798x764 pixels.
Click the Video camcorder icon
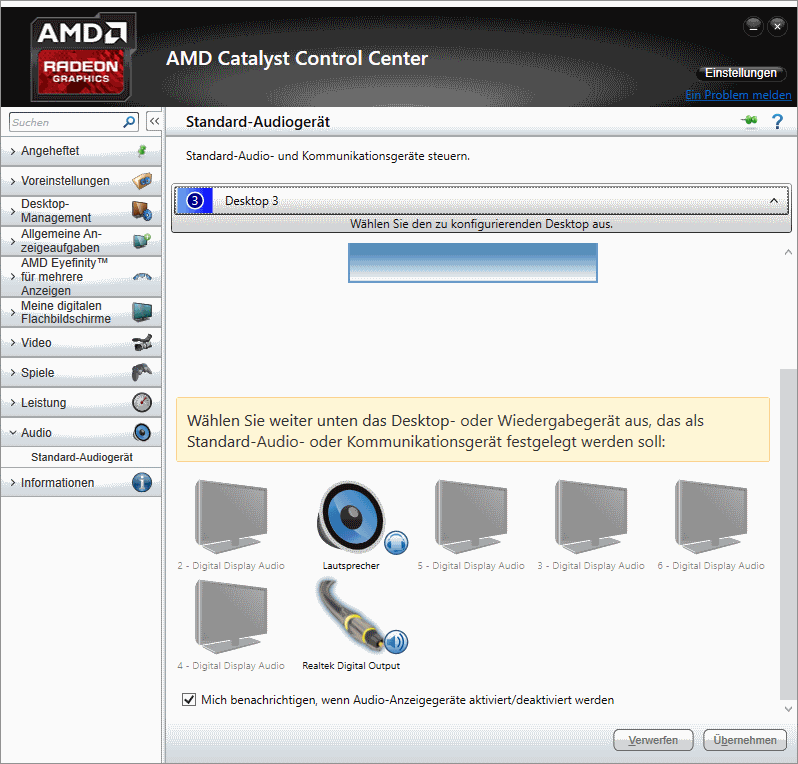[142, 343]
